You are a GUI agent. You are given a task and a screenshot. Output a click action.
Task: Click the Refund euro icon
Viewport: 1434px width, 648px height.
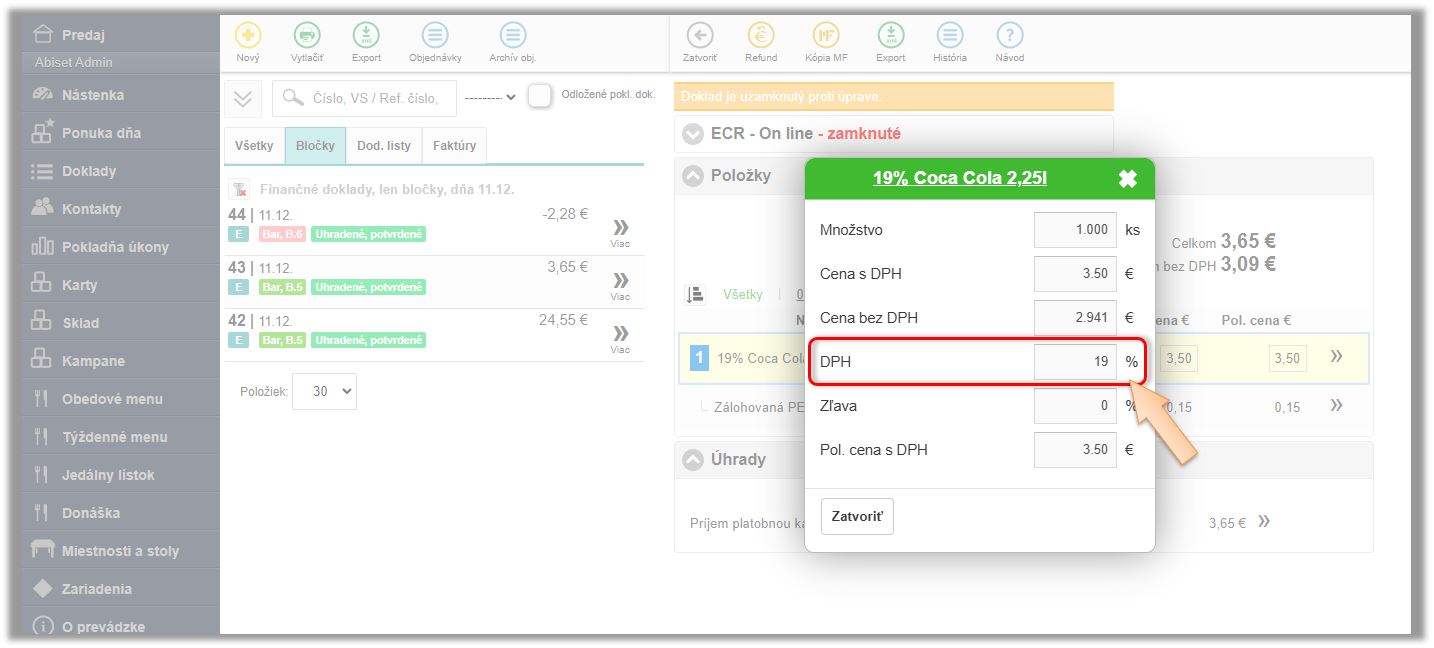click(761, 35)
